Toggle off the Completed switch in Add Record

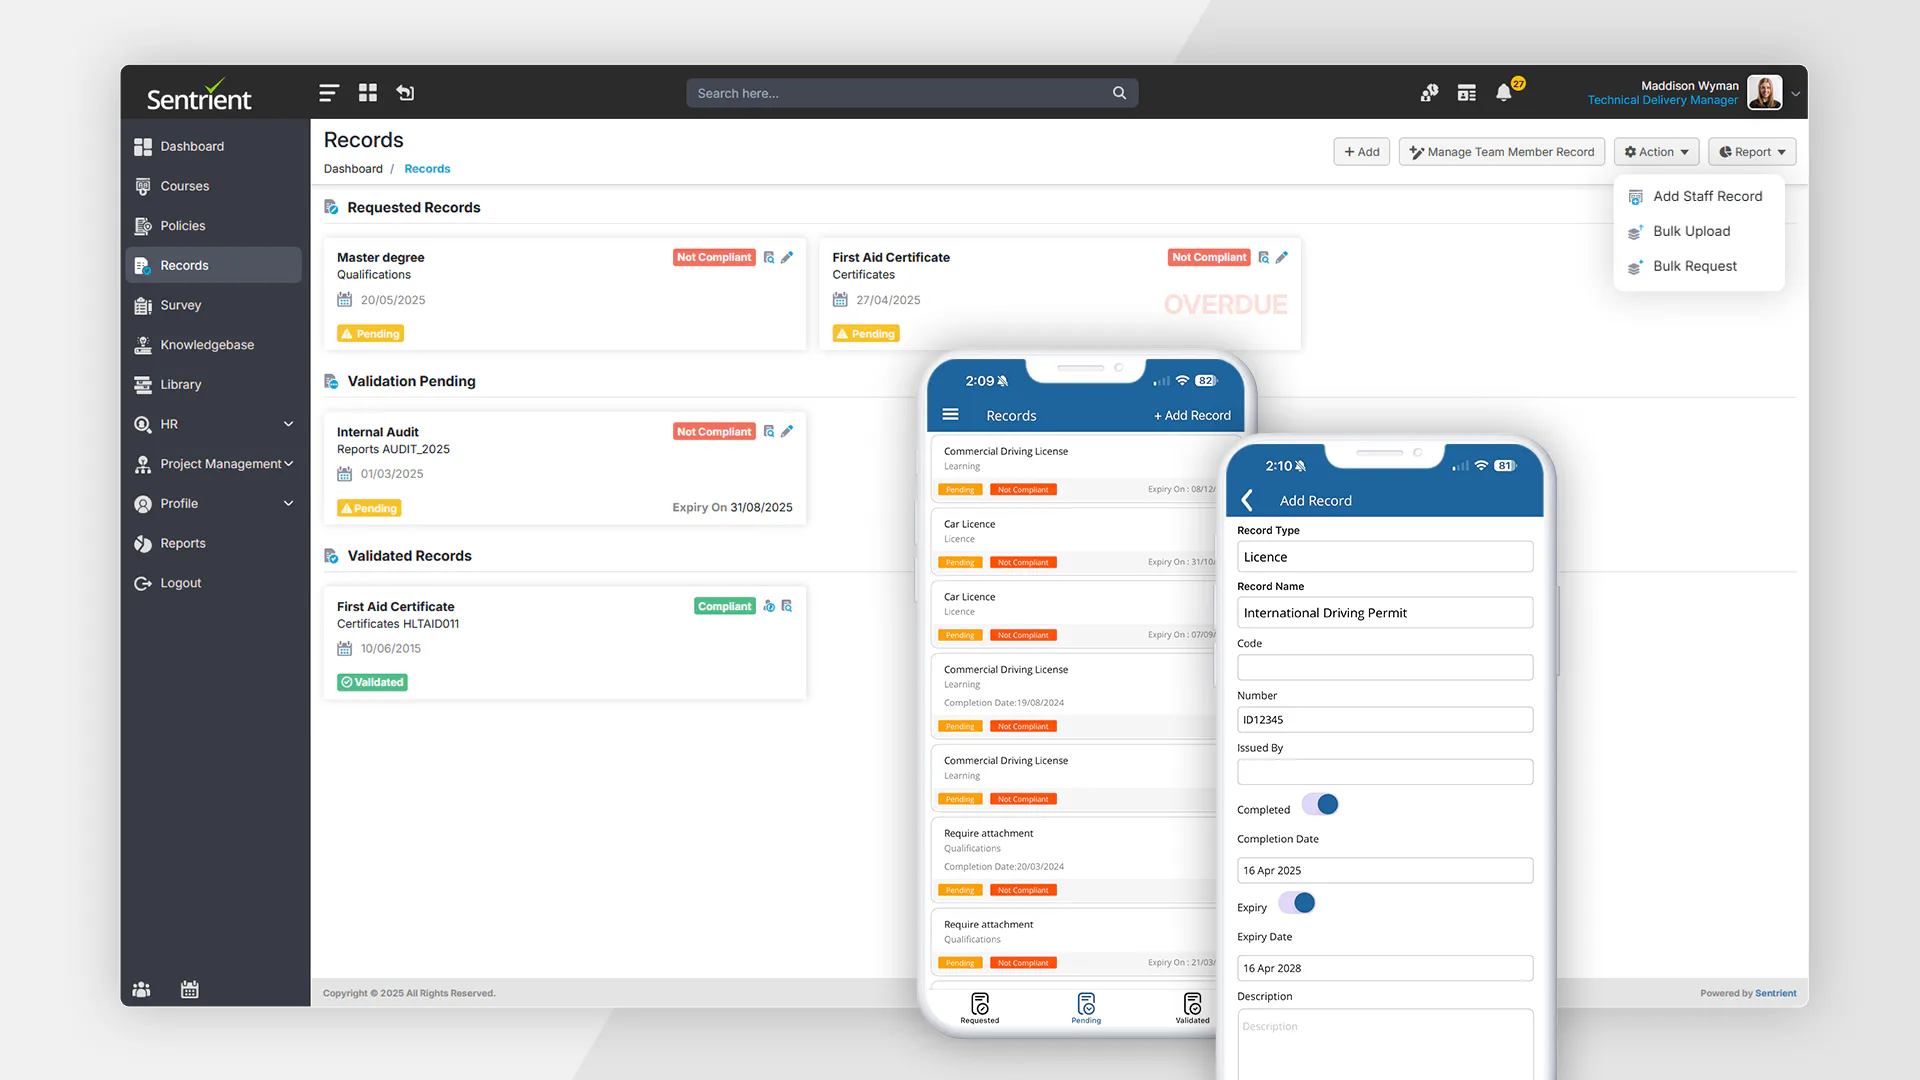pyautogui.click(x=1321, y=804)
